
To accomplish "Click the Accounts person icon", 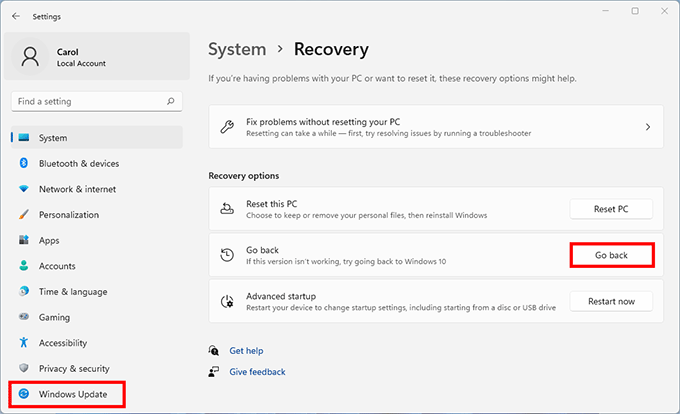I will tap(24, 265).
